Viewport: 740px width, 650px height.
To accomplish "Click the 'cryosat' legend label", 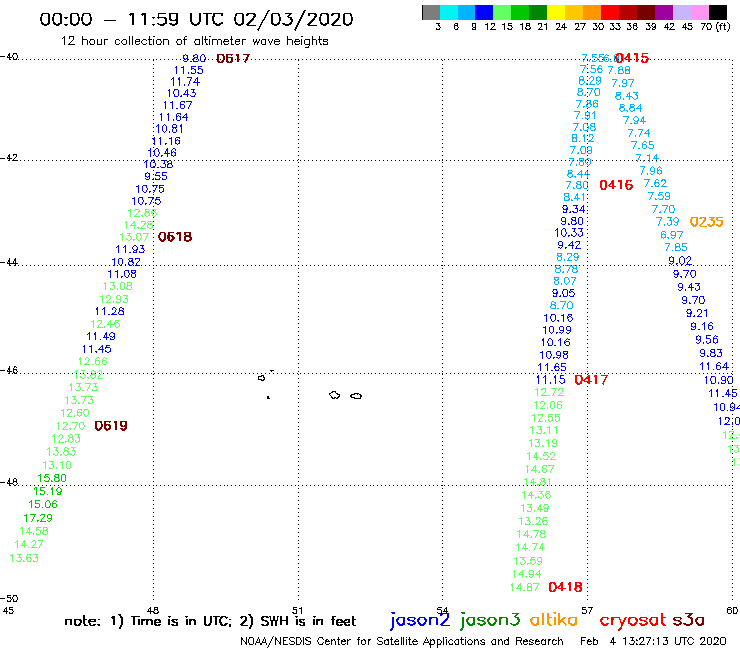I will pos(633,620).
